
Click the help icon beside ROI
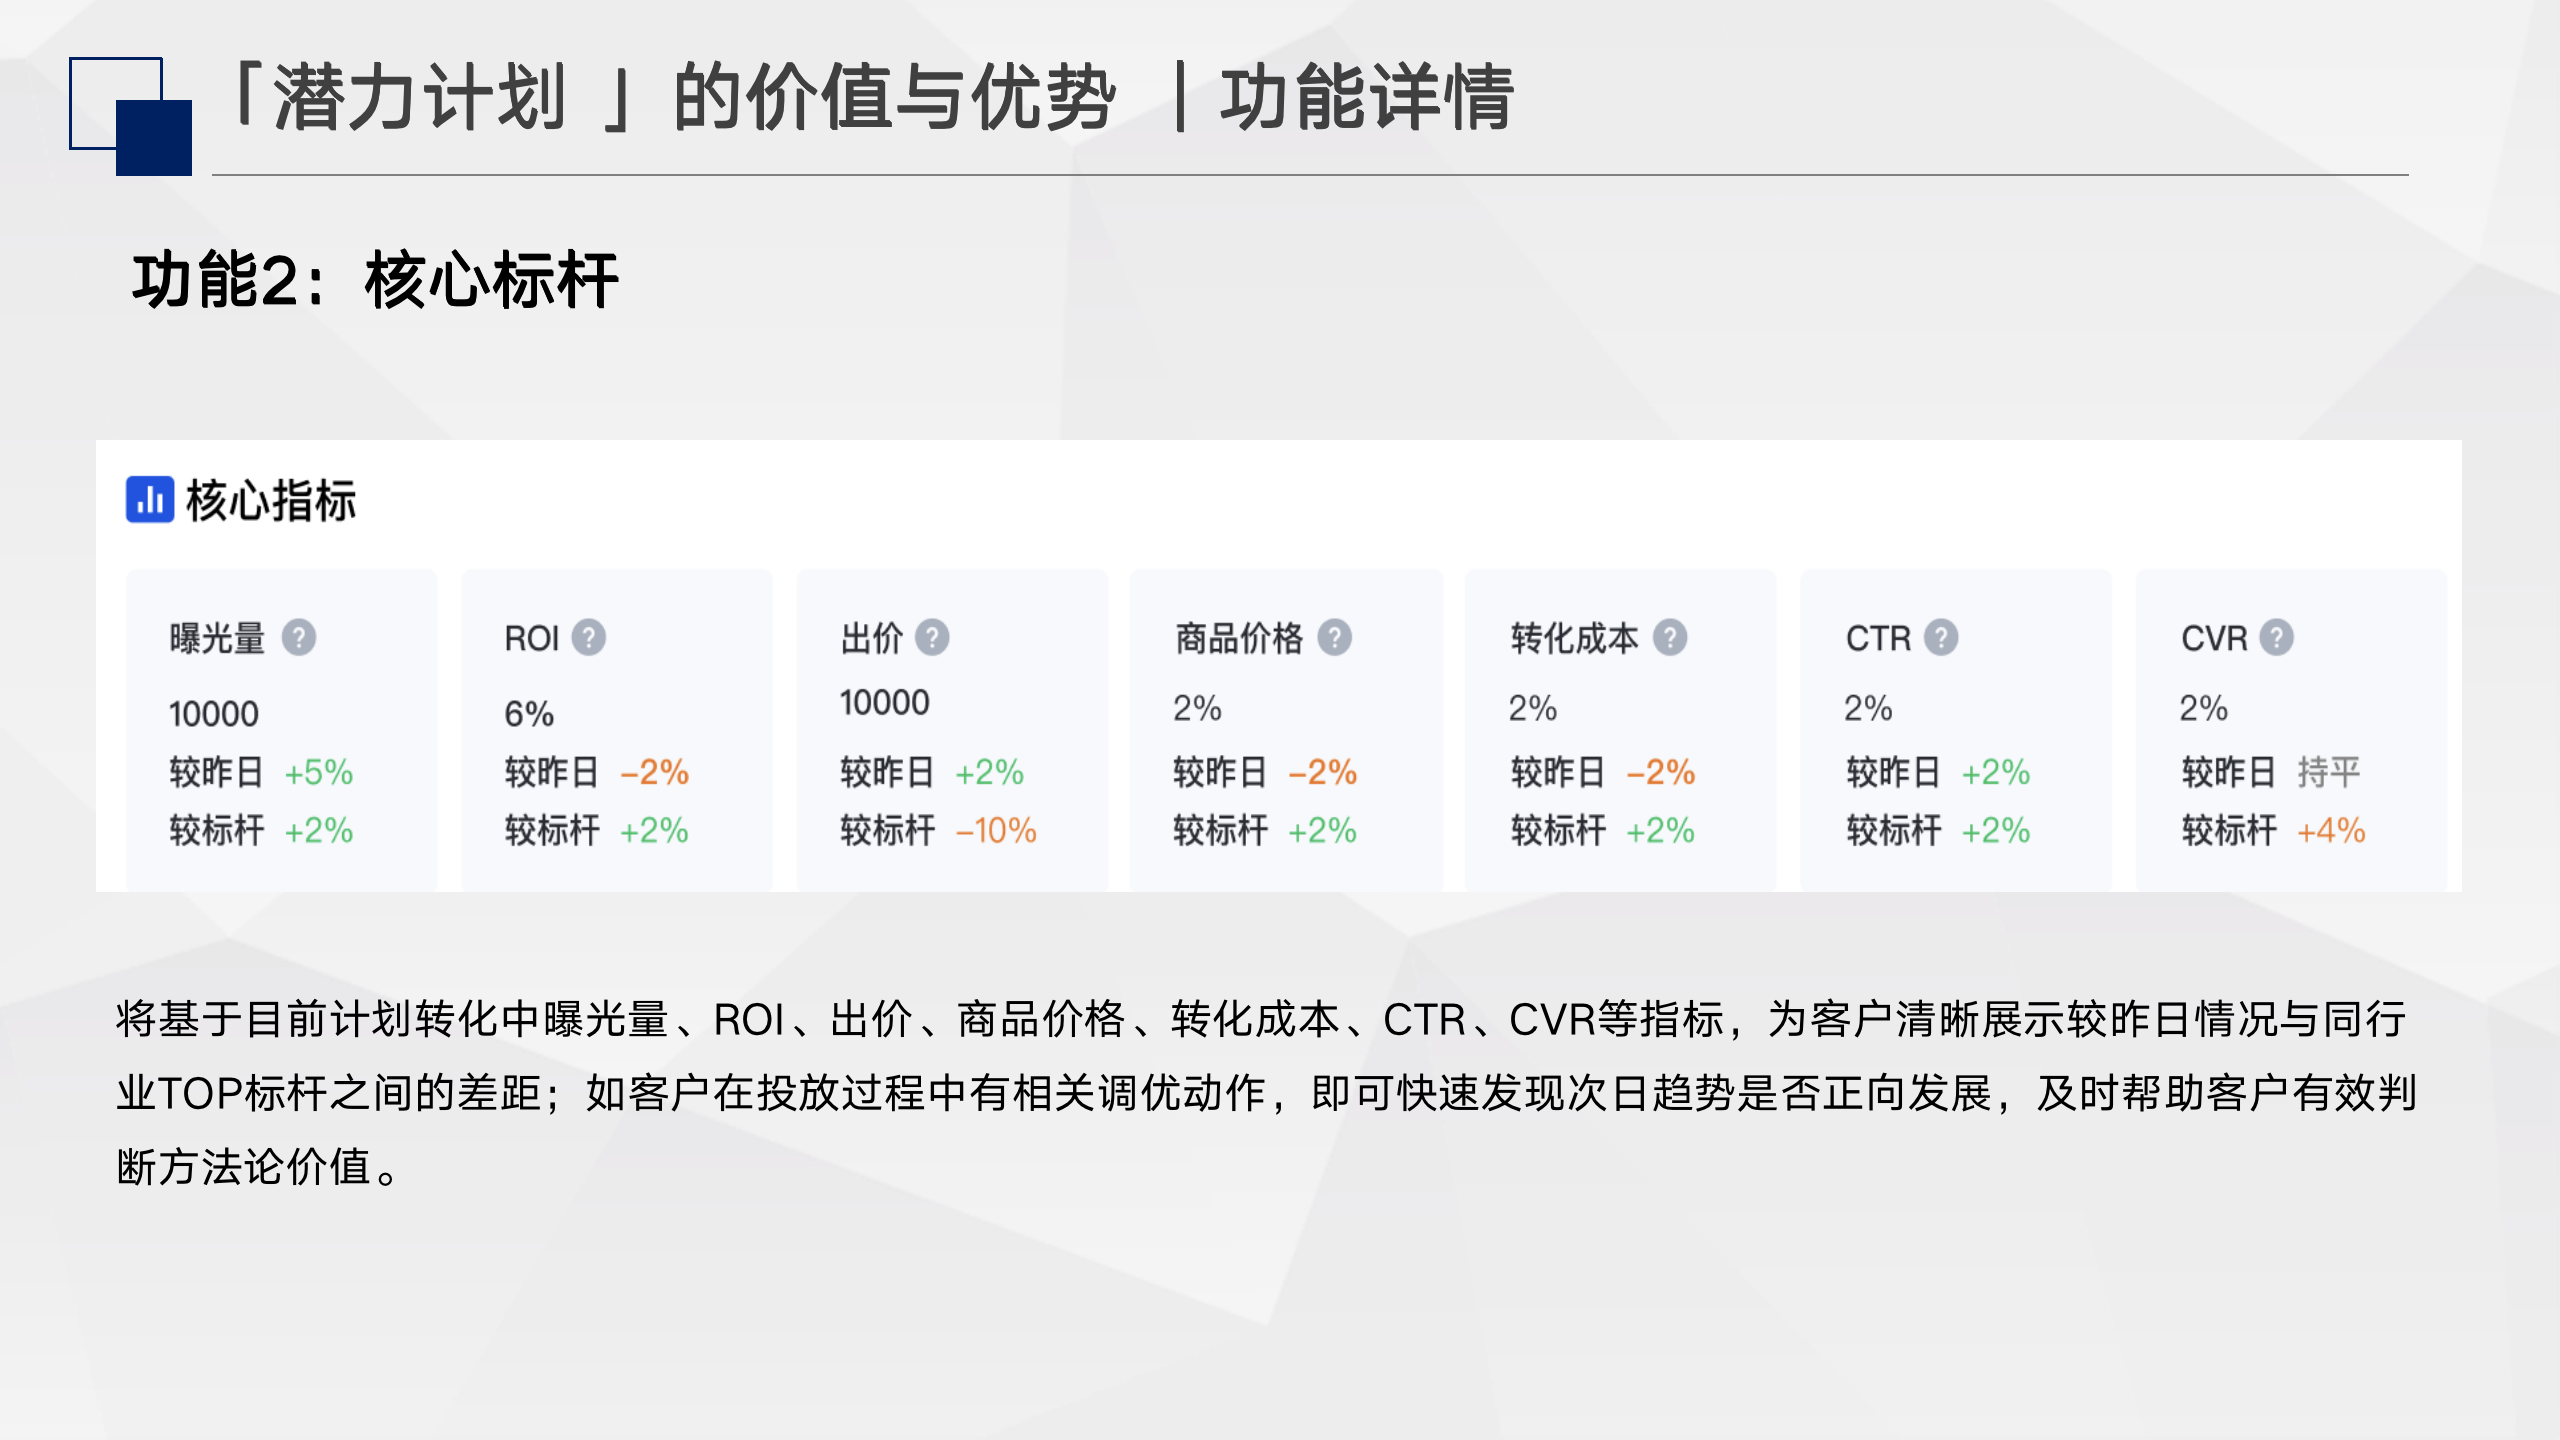tap(588, 637)
